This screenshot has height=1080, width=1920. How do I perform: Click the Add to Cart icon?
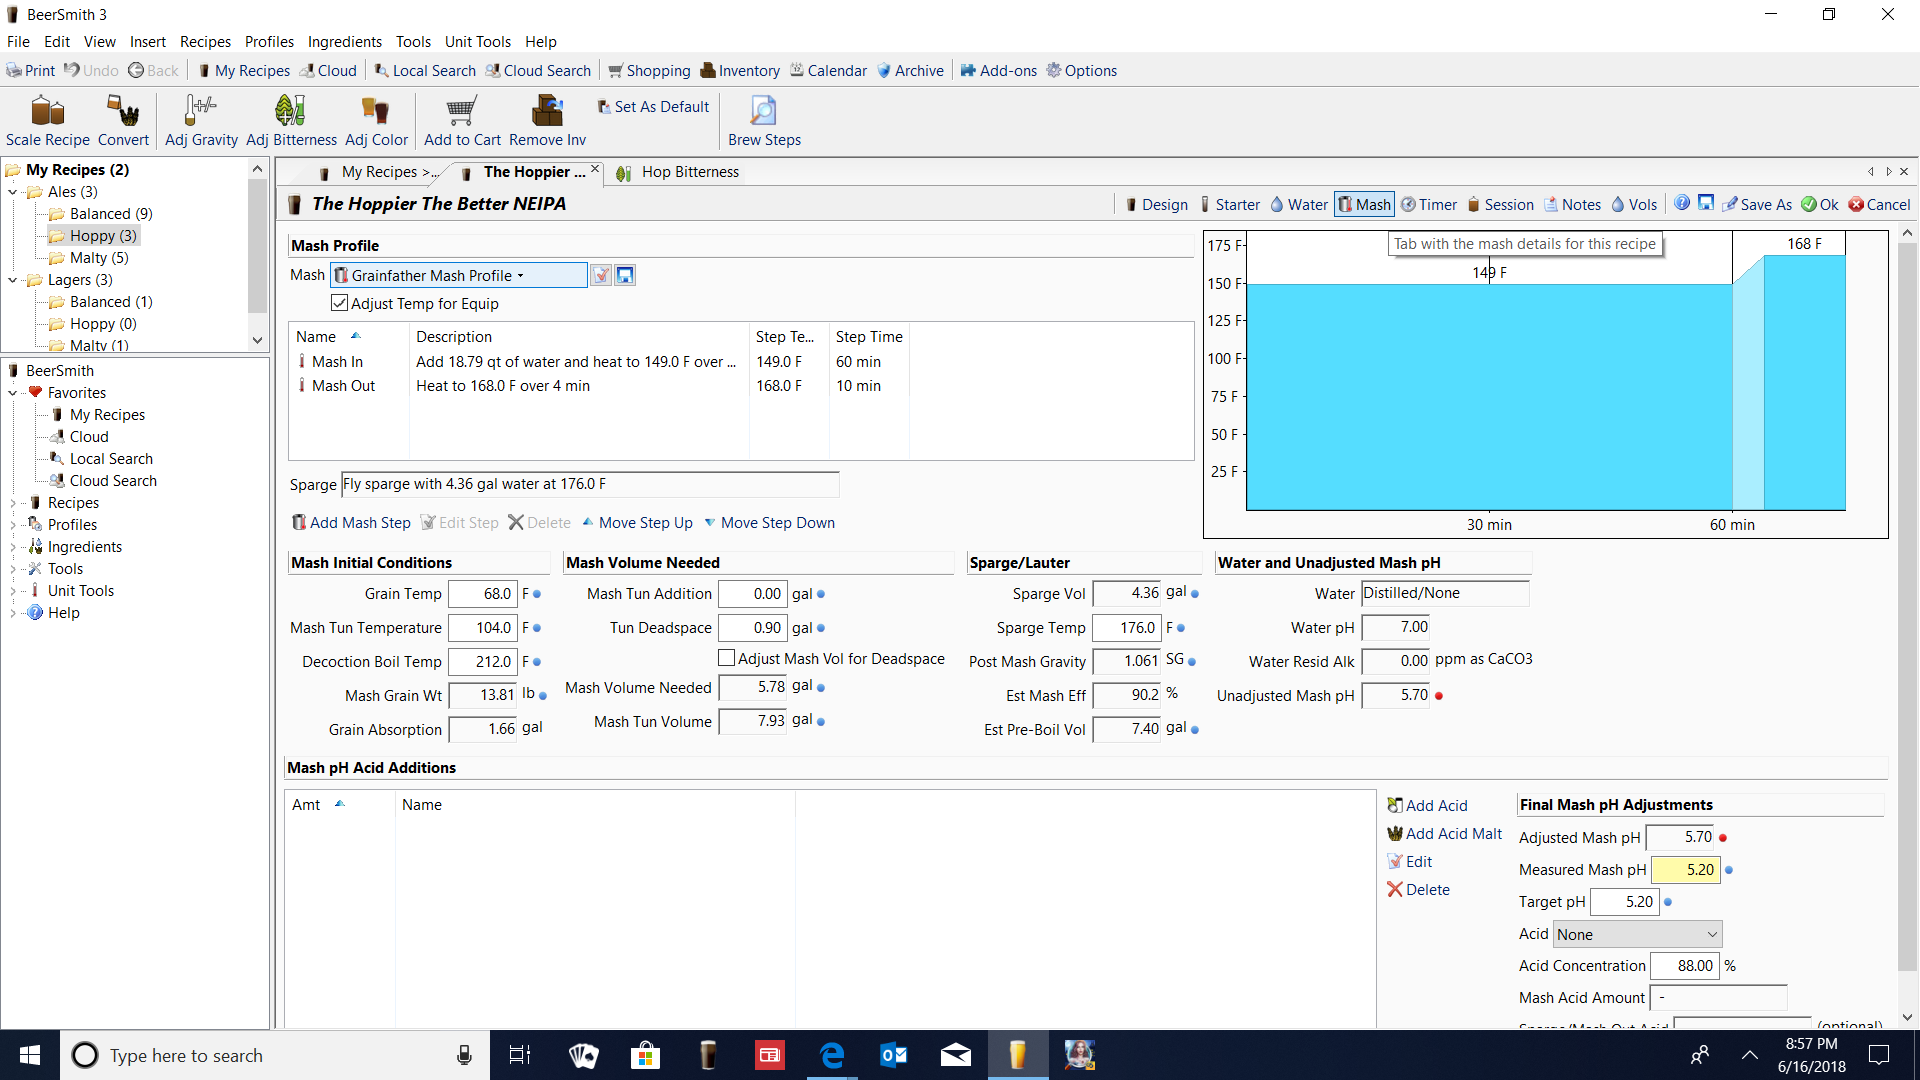click(x=462, y=120)
